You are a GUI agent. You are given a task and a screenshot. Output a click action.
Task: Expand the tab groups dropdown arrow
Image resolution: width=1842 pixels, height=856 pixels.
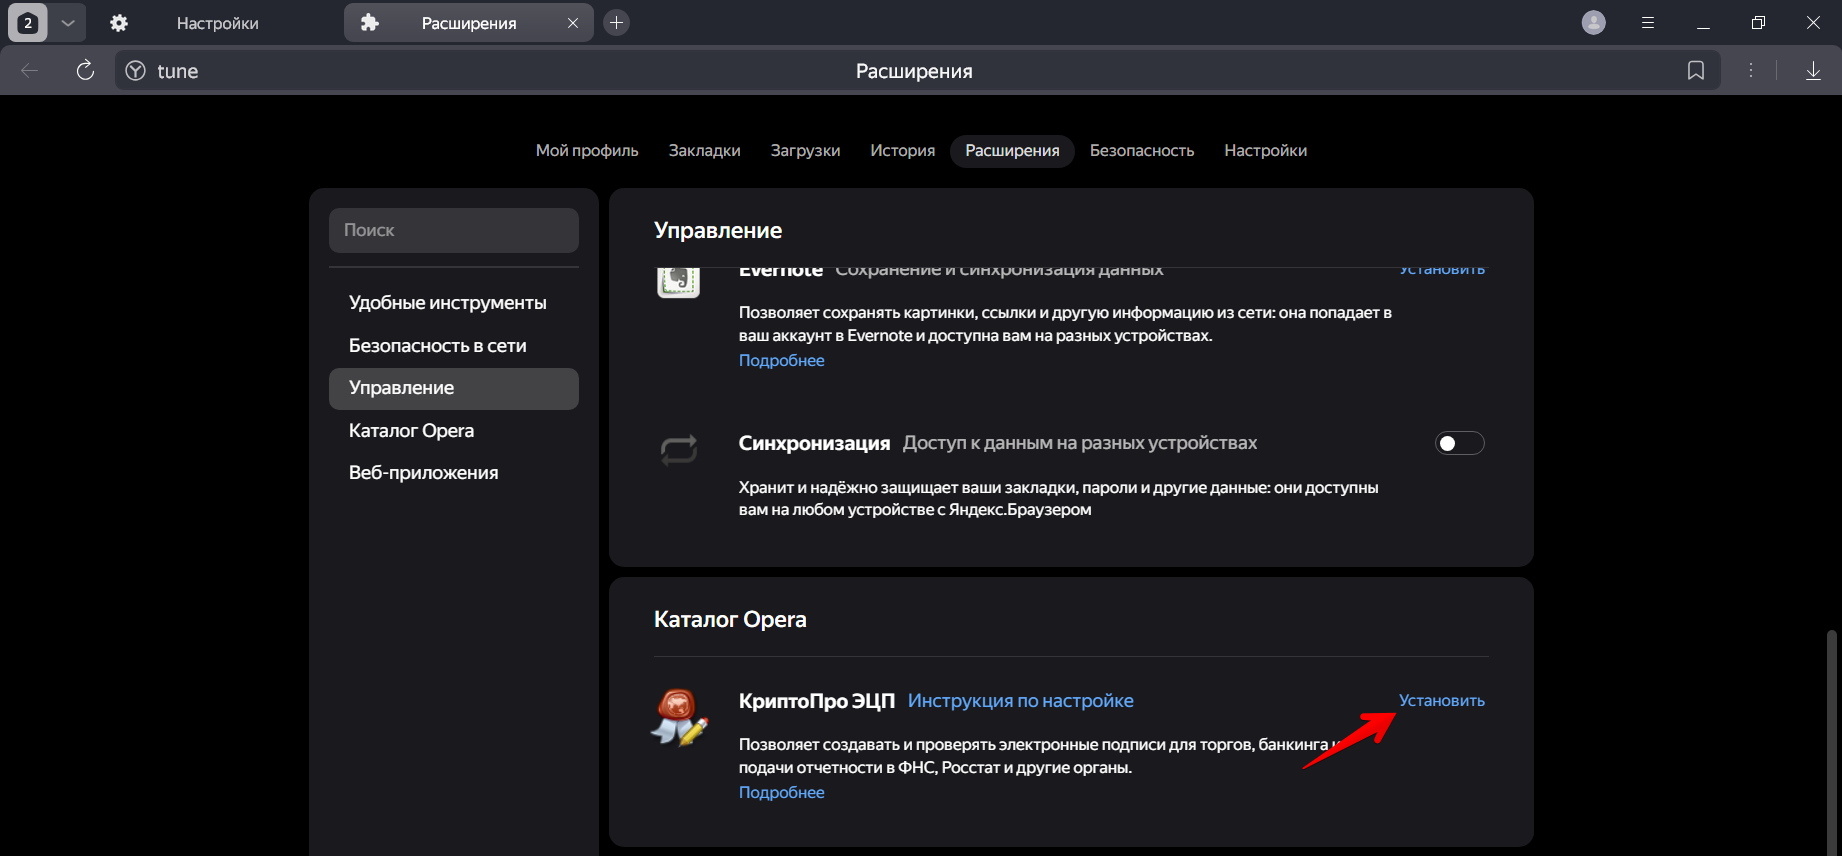[x=67, y=23]
